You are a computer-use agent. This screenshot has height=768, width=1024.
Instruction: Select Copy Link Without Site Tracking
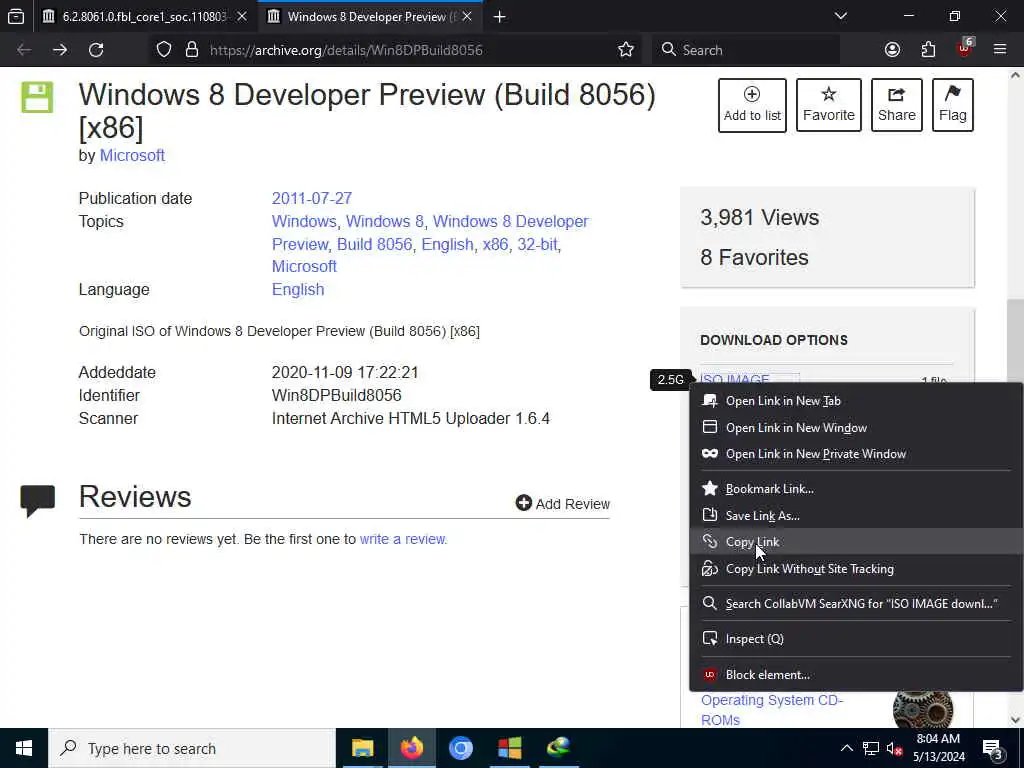856,569
